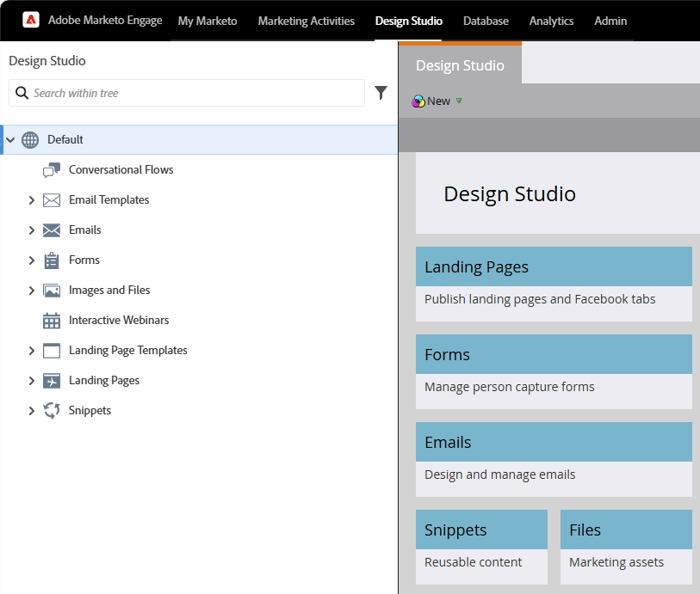700x594 pixels.
Task: Click Adobe Marketo Engage product name
Action: click(x=105, y=21)
